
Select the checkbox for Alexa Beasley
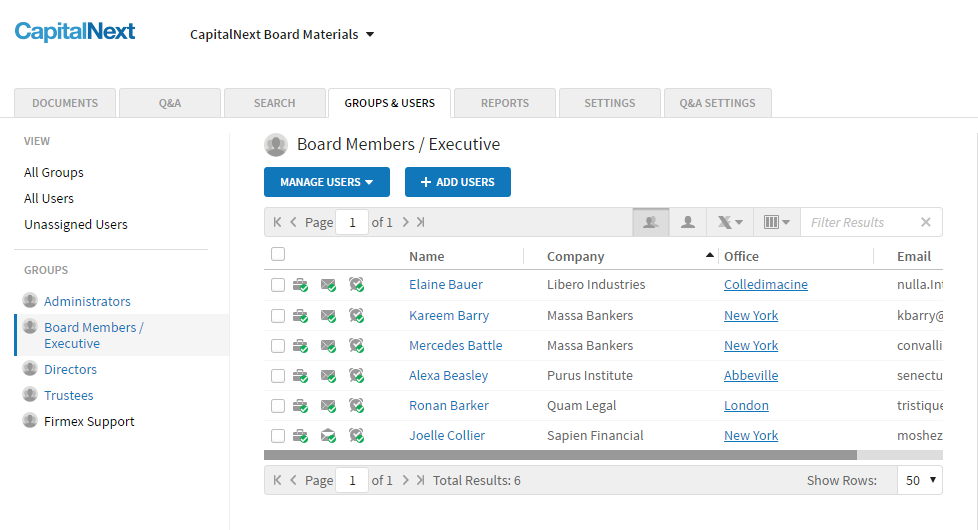[x=278, y=376]
